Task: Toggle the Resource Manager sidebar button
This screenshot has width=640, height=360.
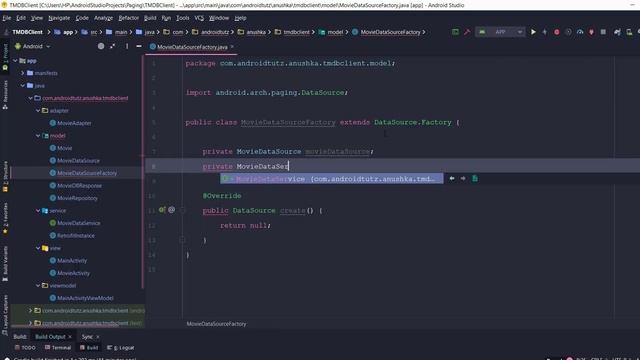Action: [5, 94]
